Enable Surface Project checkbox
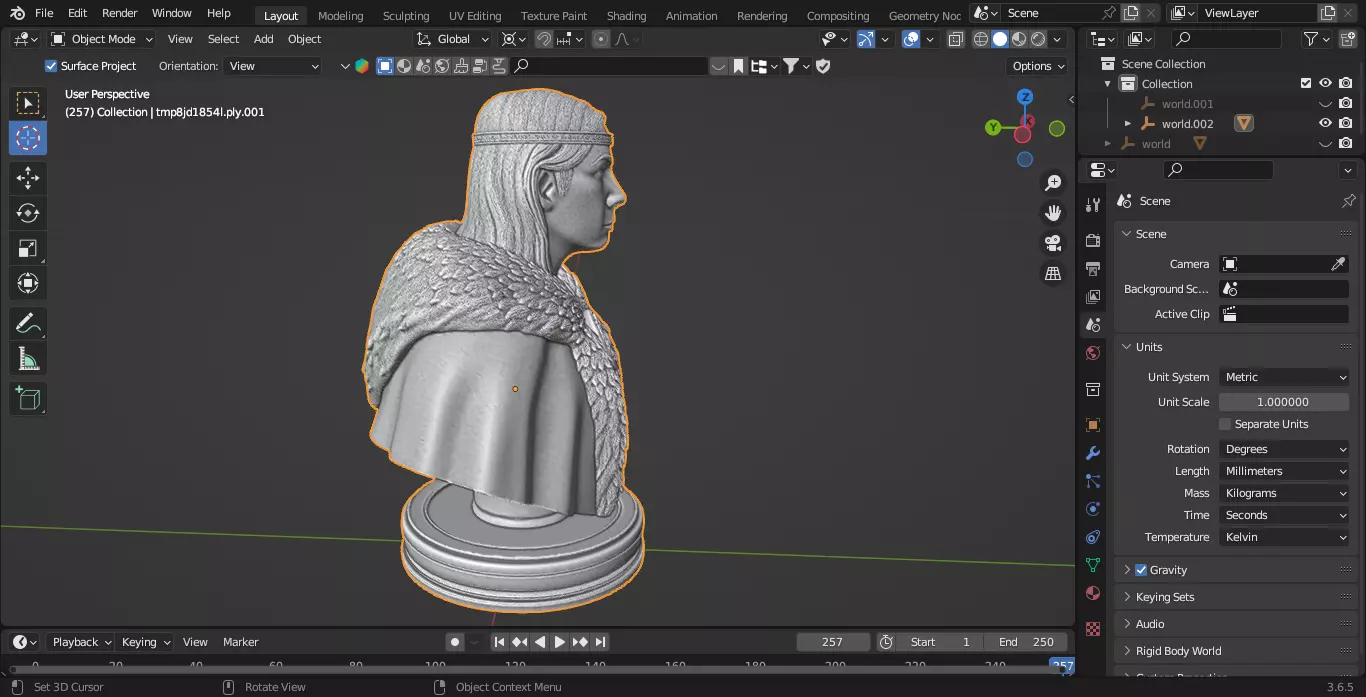The height and width of the screenshot is (697, 1366). coord(51,66)
